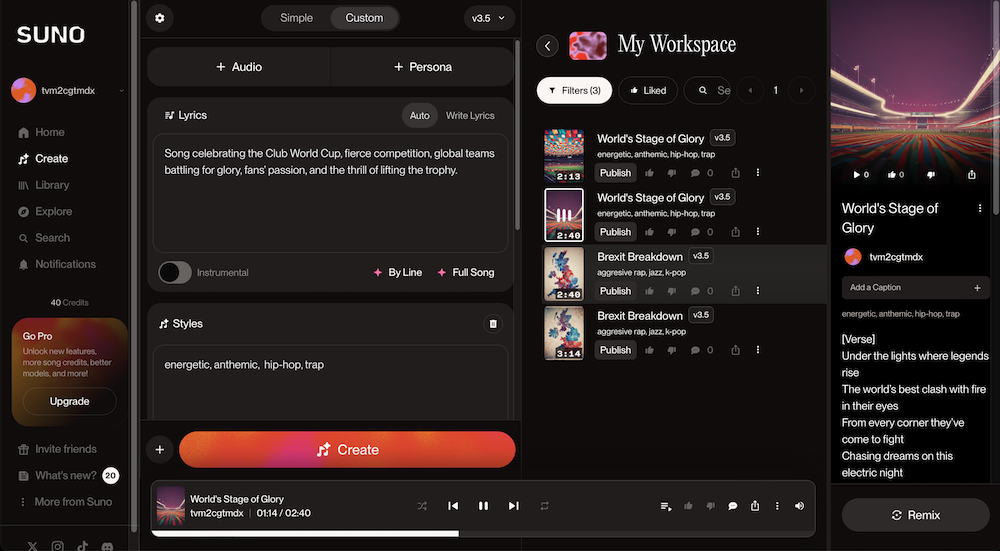Skip to the next track
Image resolution: width=1000 pixels, height=551 pixels.
pos(513,506)
